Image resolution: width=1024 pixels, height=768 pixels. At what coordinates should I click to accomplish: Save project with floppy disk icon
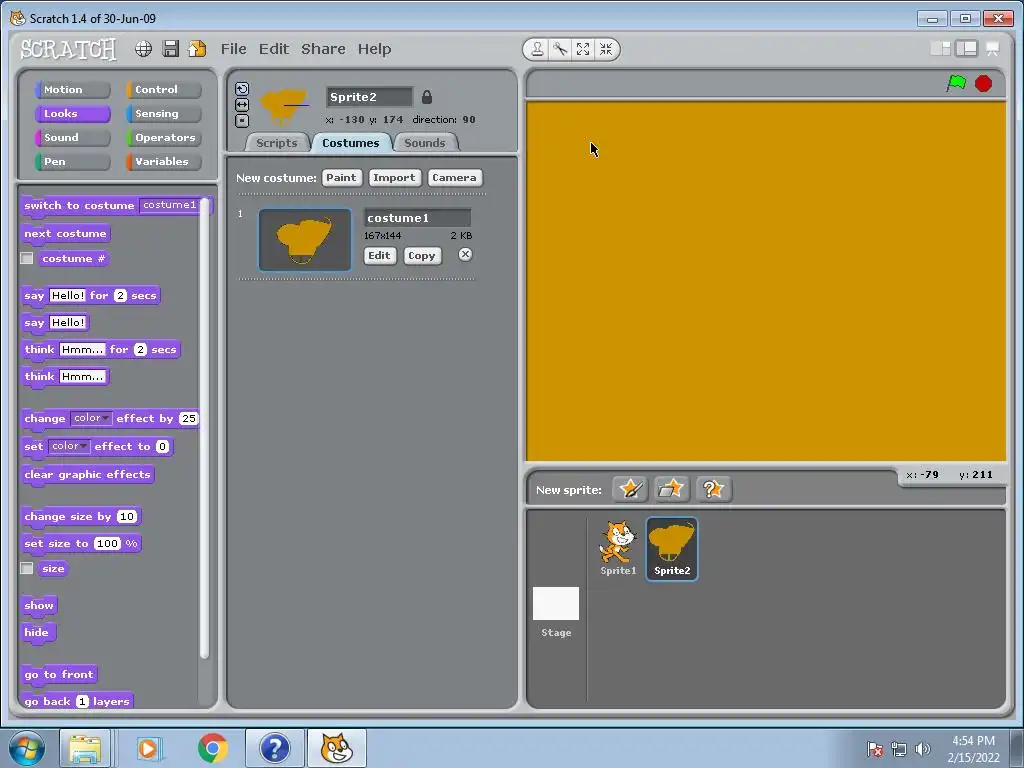click(x=170, y=49)
